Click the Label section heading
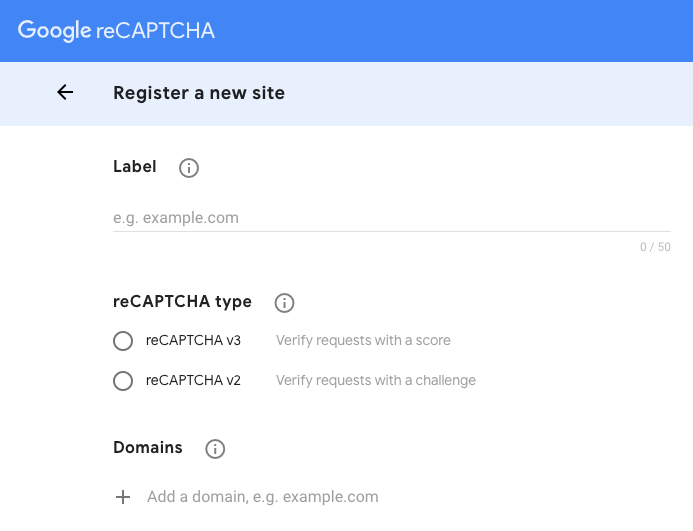Viewport: 693px width, 531px height. coord(135,167)
